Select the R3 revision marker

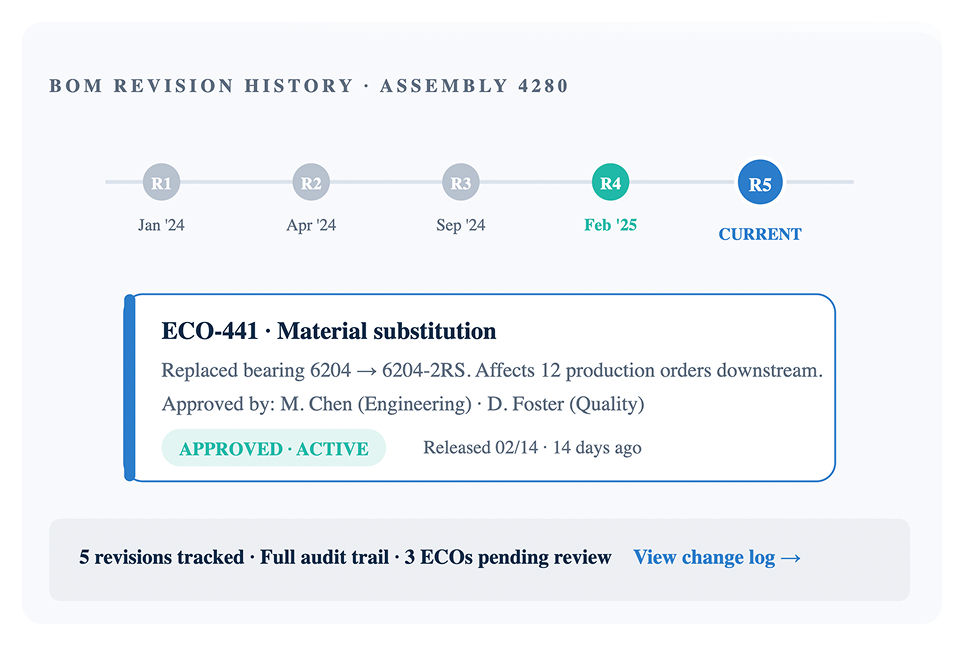460,182
